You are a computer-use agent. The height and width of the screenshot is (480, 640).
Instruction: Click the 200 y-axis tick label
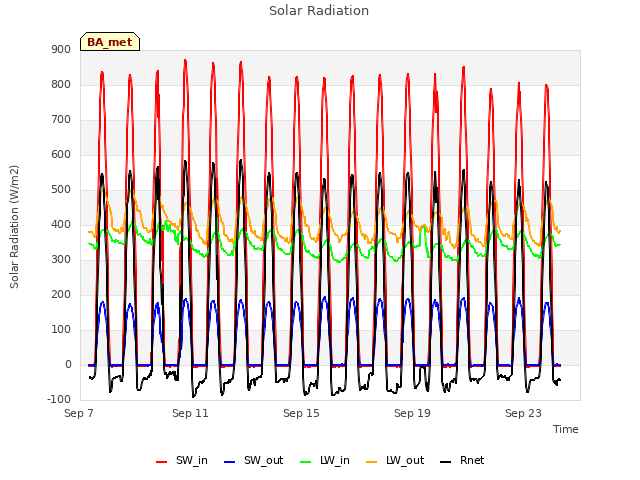click(61, 295)
